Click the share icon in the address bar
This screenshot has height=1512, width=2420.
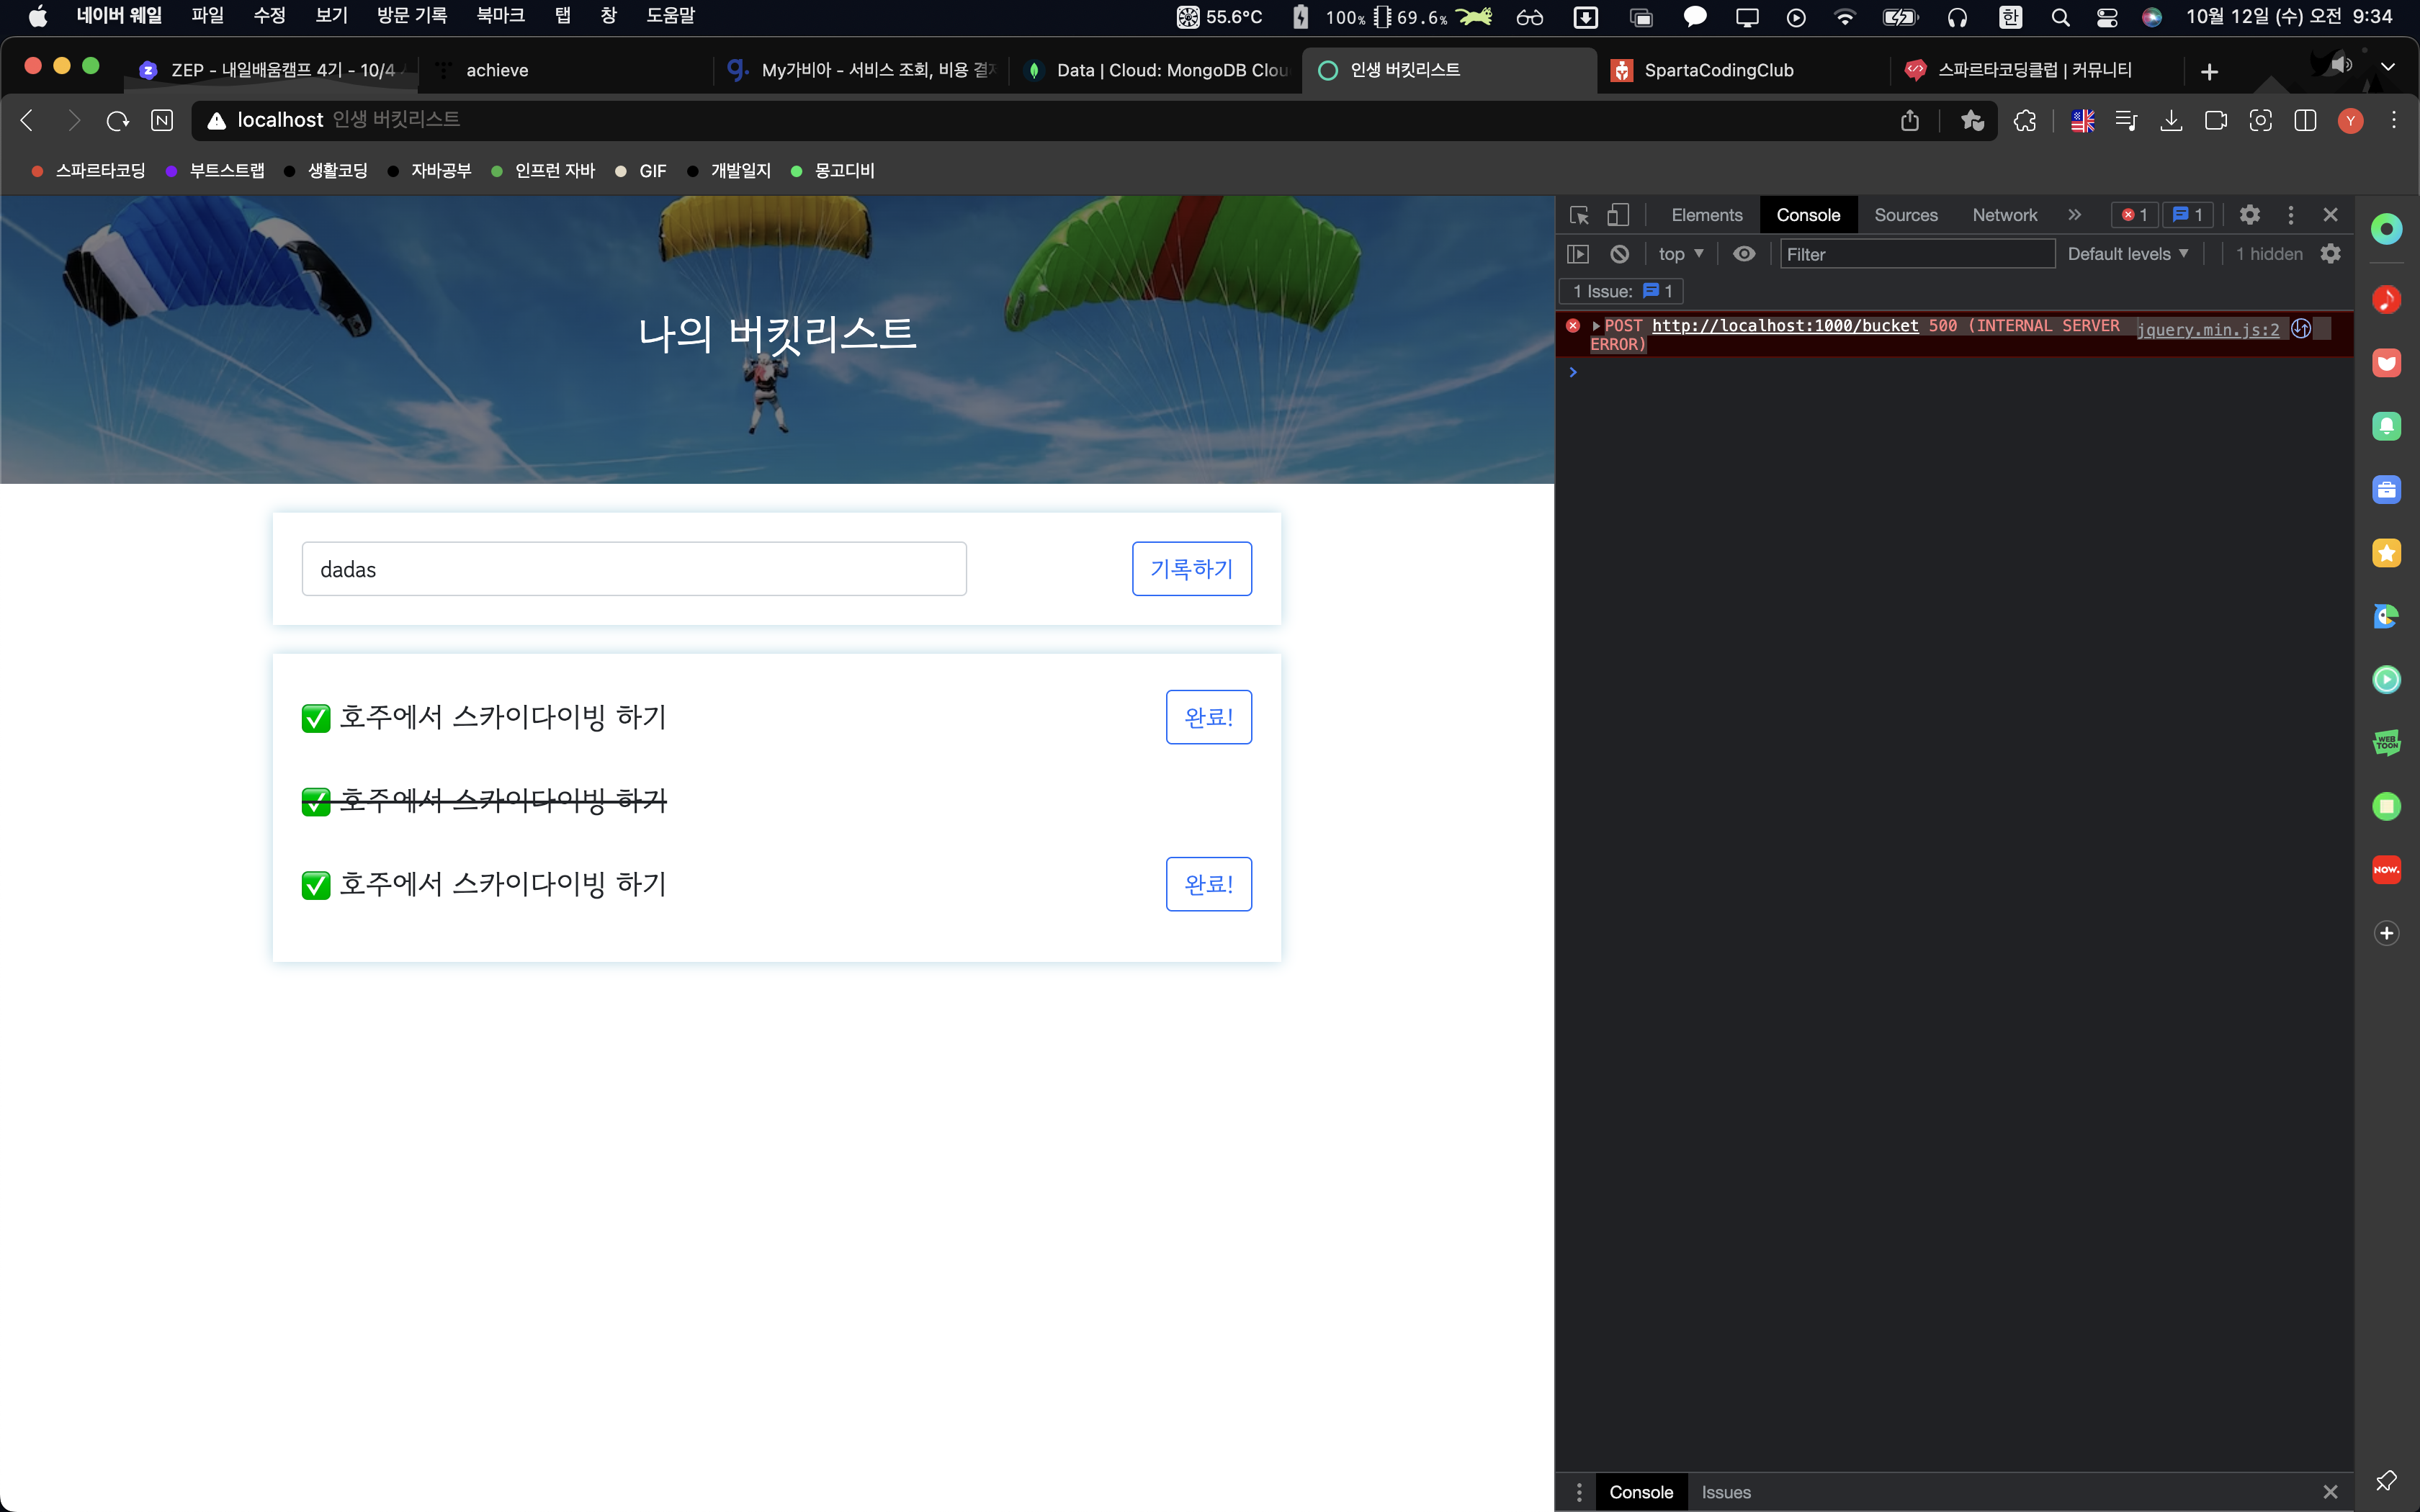(x=1910, y=121)
